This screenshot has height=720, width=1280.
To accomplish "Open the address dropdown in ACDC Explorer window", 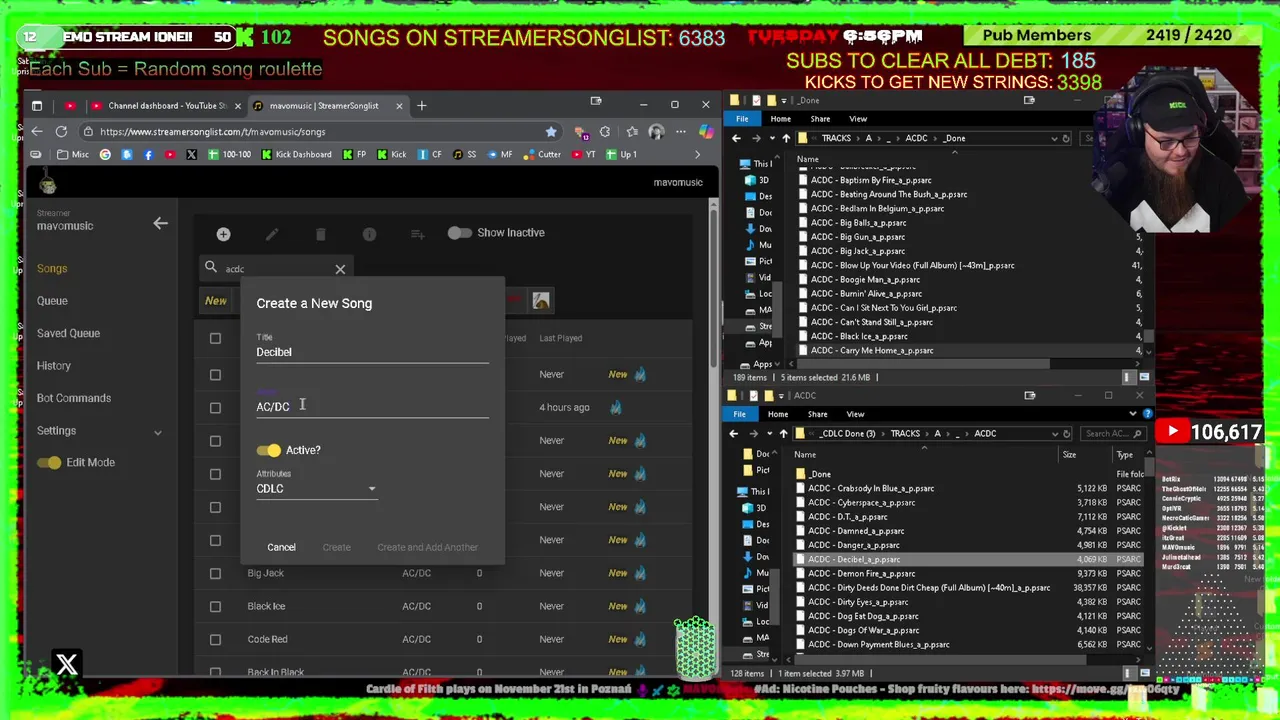I will [1054, 433].
